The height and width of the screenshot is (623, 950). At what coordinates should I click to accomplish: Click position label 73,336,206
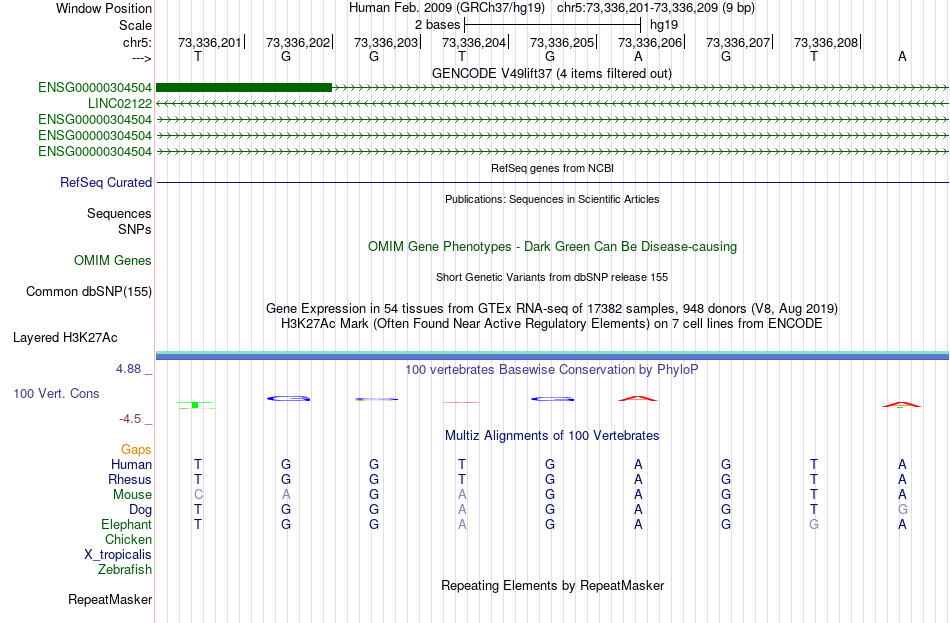[650, 42]
